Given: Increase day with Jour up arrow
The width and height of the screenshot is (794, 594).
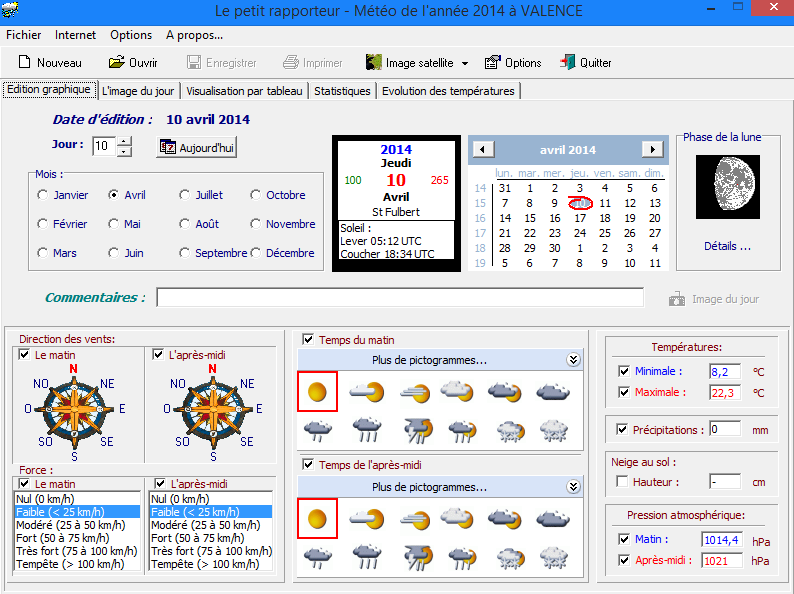Looking at the screenshot, I should point(125,142).
